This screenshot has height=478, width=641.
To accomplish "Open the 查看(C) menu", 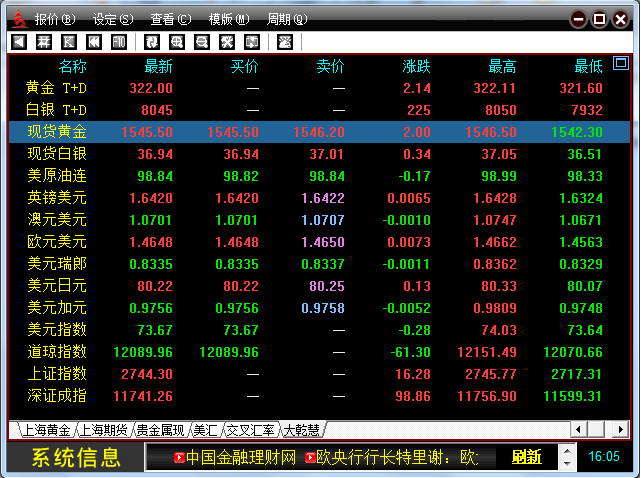I will coord(170,19).
